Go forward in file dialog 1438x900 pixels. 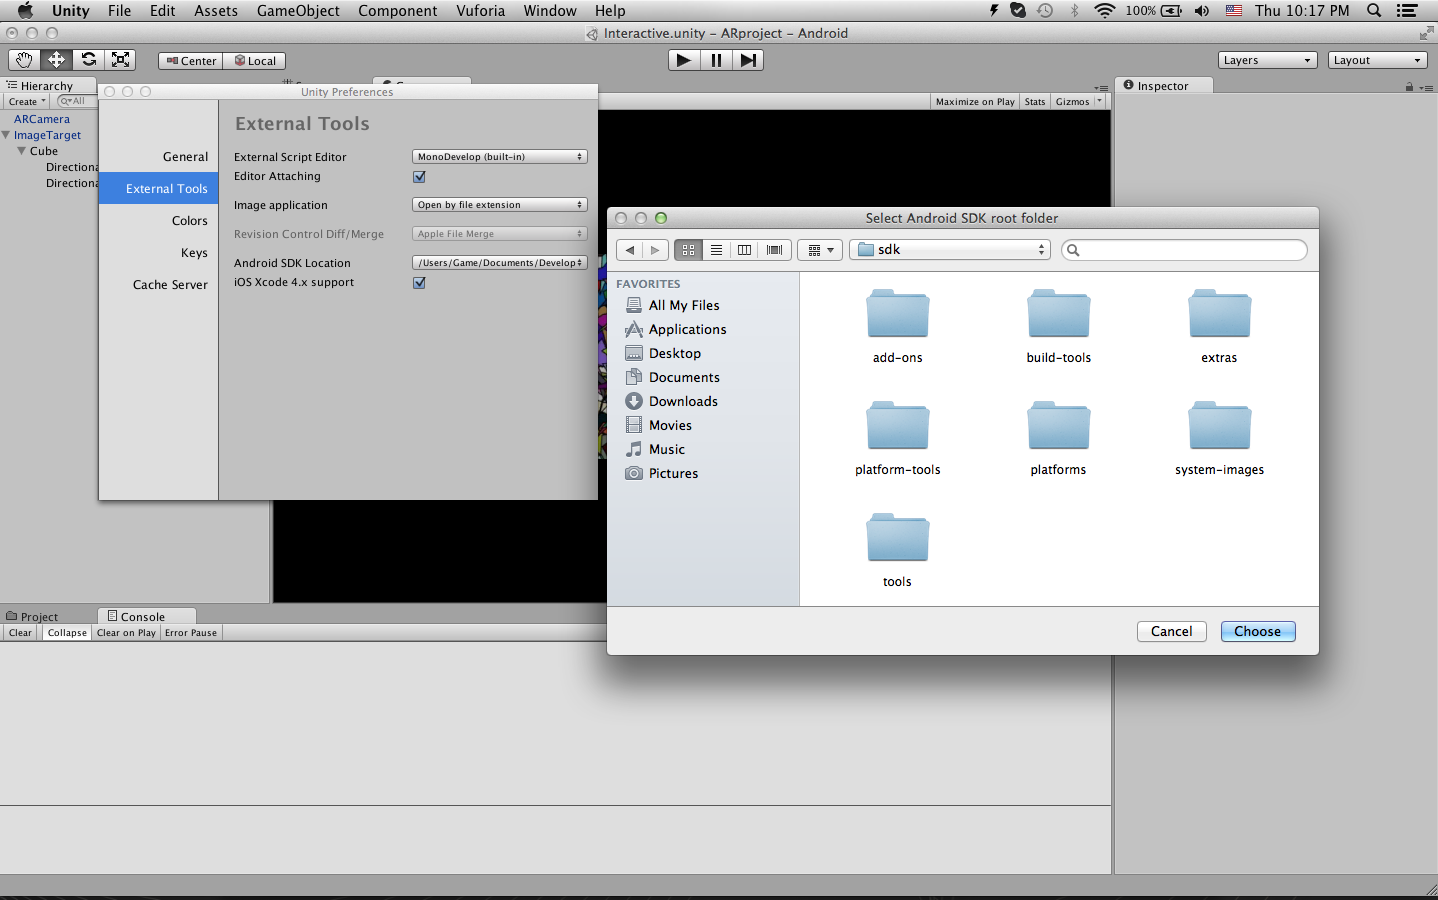[x=655, y=250]
